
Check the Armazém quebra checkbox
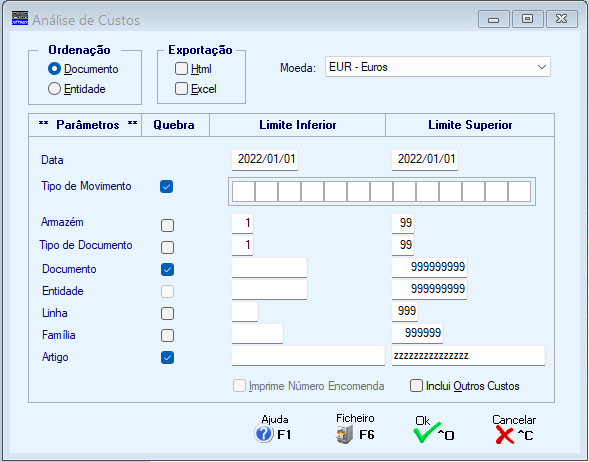click(x=167, y=225)
